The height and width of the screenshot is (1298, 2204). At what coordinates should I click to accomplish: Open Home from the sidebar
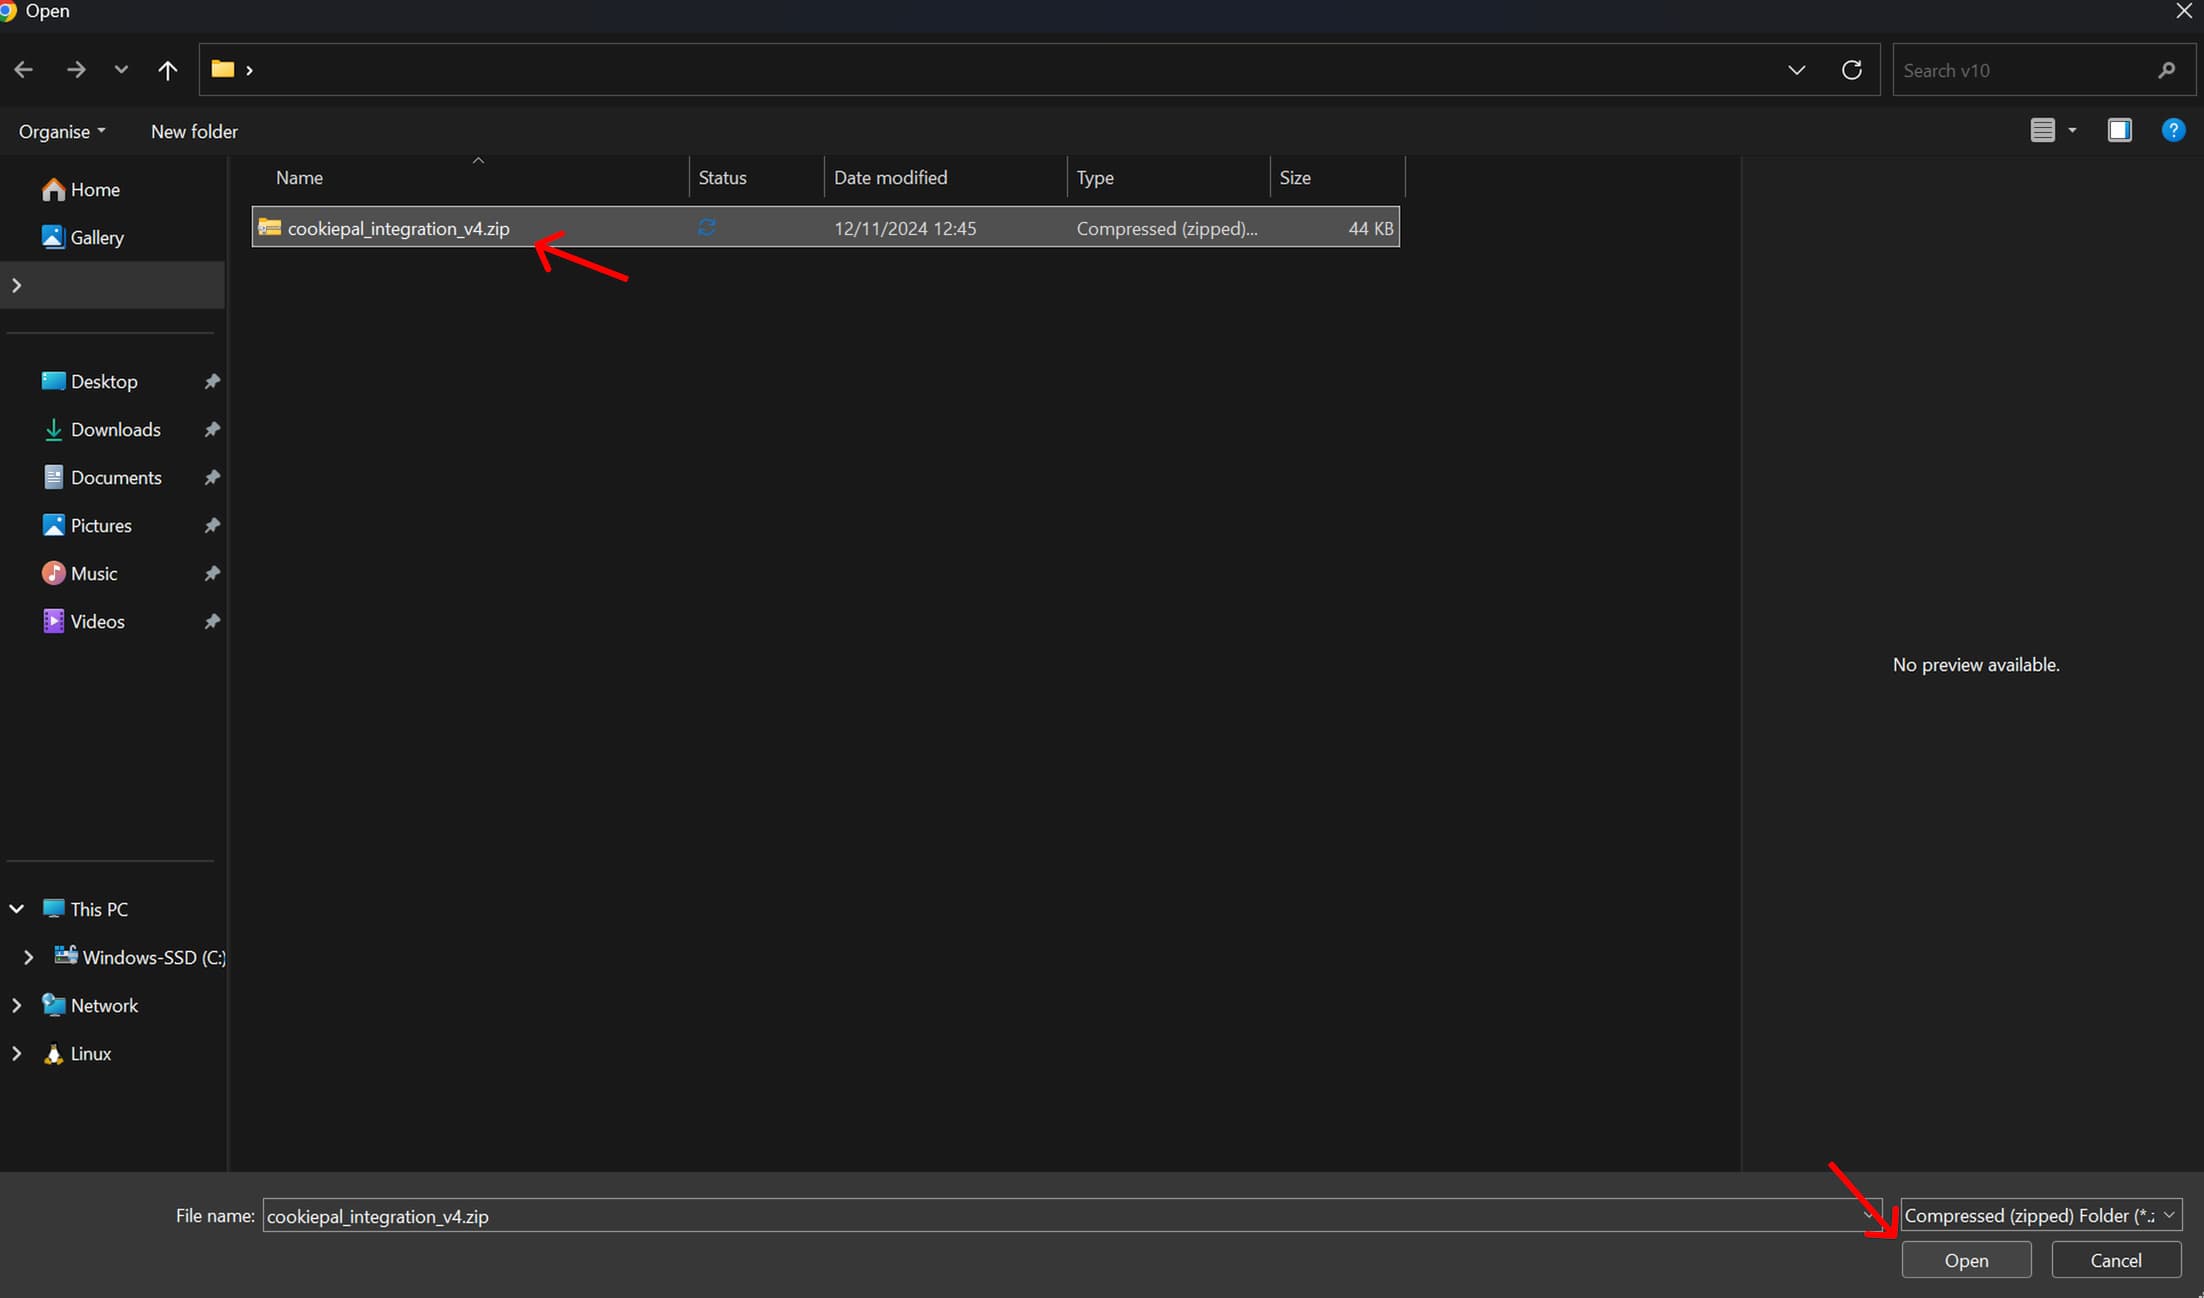95,189
